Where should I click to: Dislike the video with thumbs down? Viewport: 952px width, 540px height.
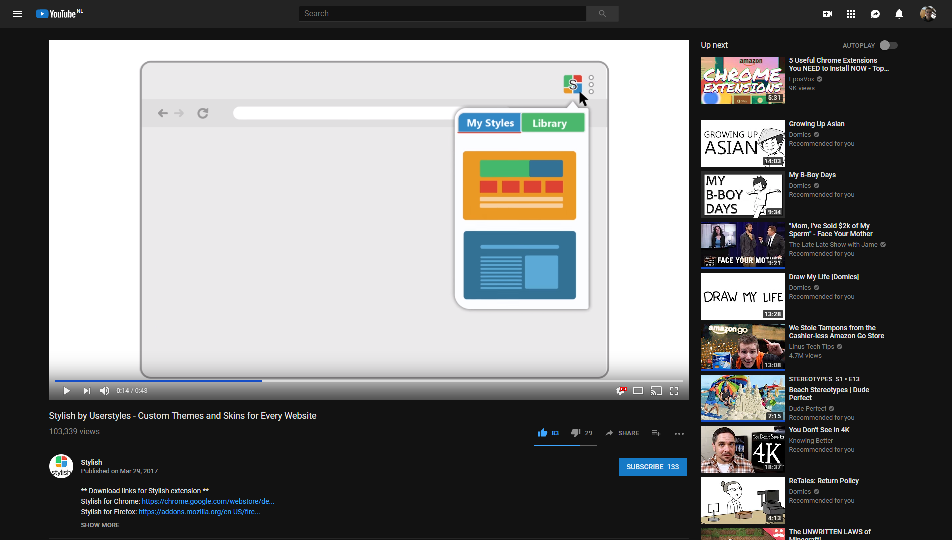(581, 432)
